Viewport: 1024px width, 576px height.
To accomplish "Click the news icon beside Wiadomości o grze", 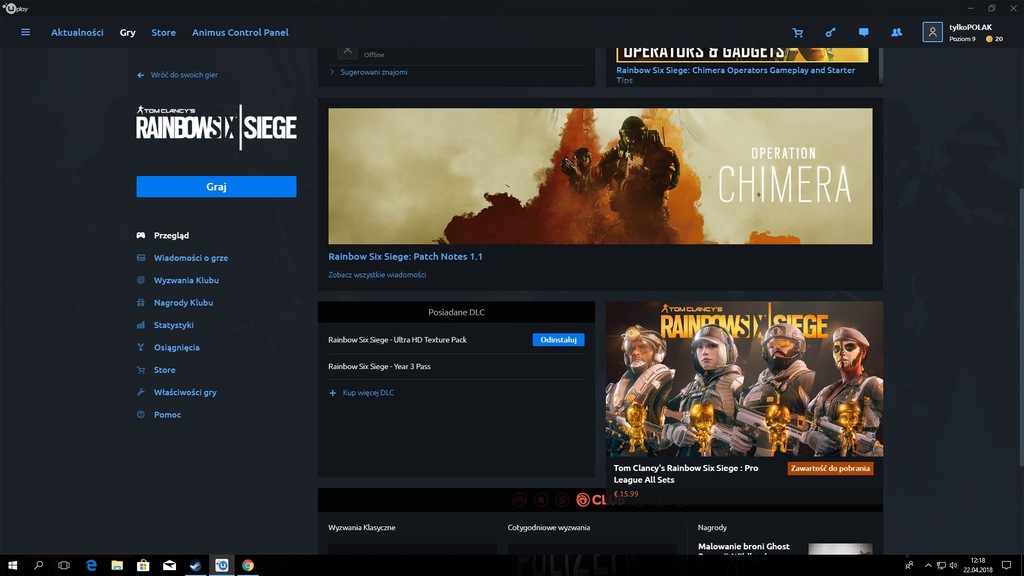I will pyautogui.click(x=140, y=258).
